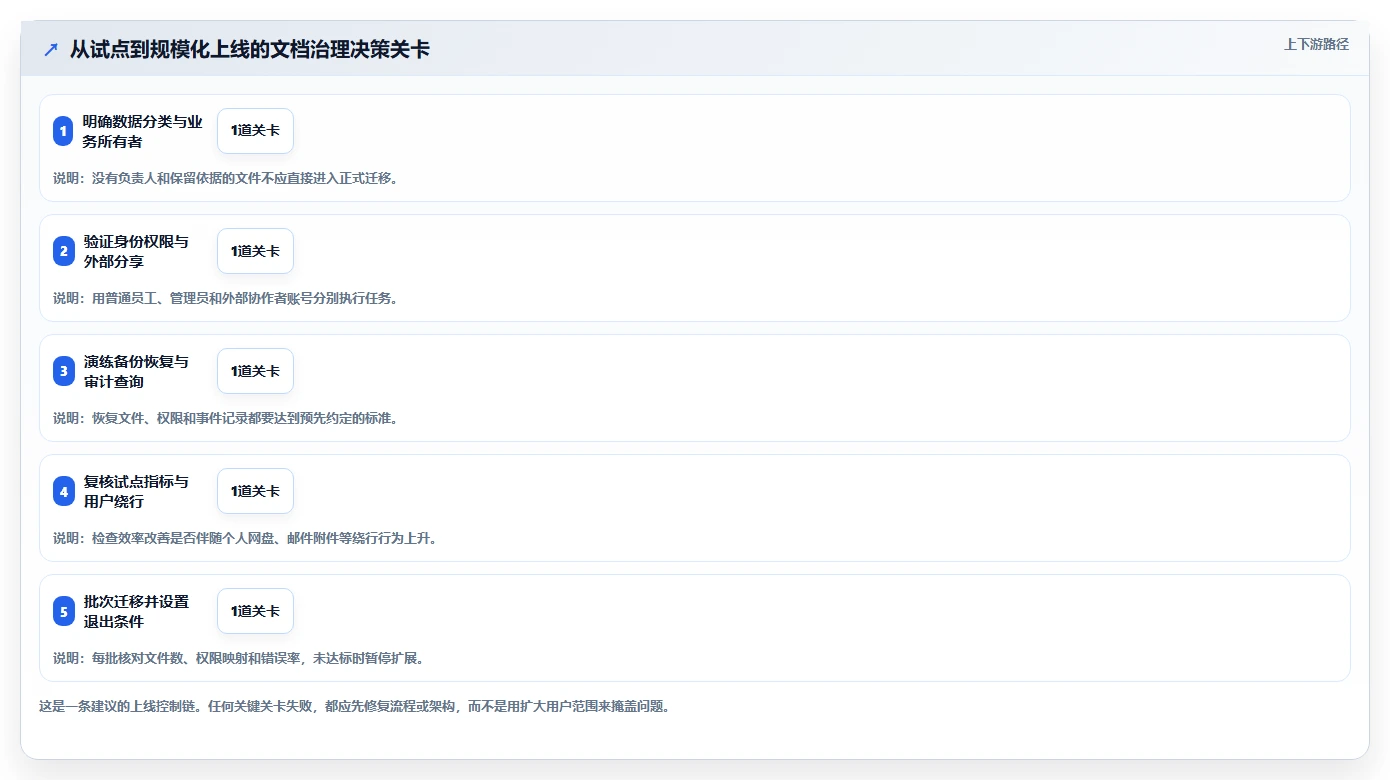Click the note about 个人网盘、邮件附件等绕行行为上升
This screenshot has height=780, width=1390.
click(x=245, y=538)
